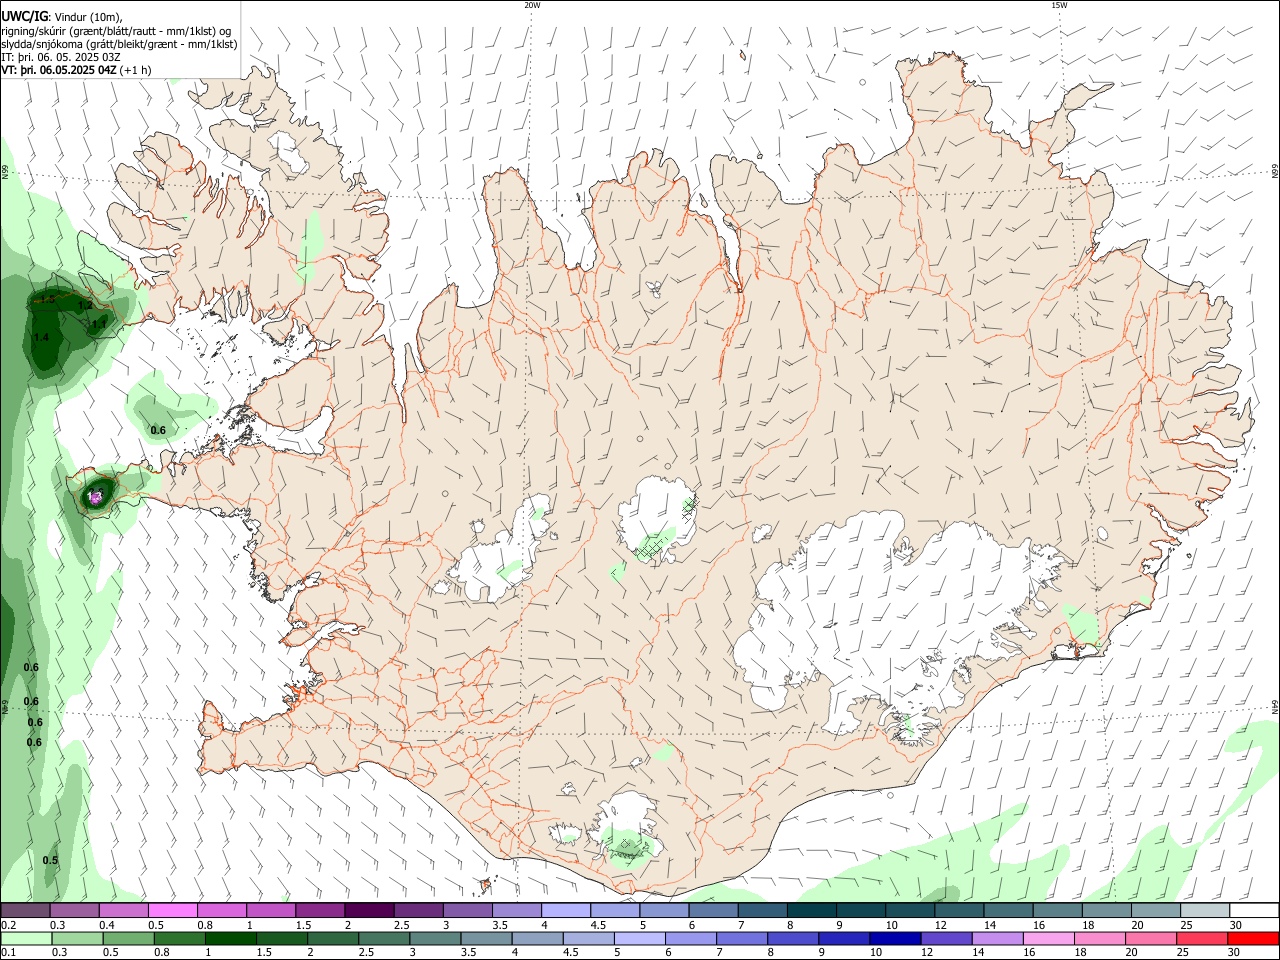
Task: Click the '0.1' label in the rain legend
Action: [8, 953]
